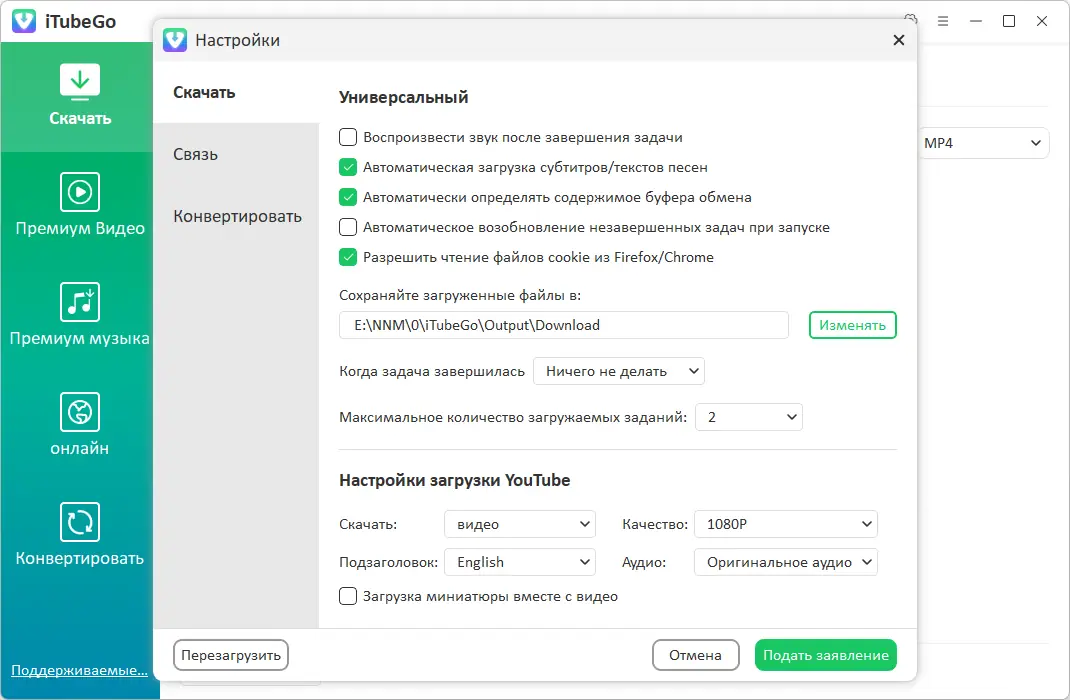Click the Подать заявление button
Screen dimensions: 1070x700
point(826,655)
